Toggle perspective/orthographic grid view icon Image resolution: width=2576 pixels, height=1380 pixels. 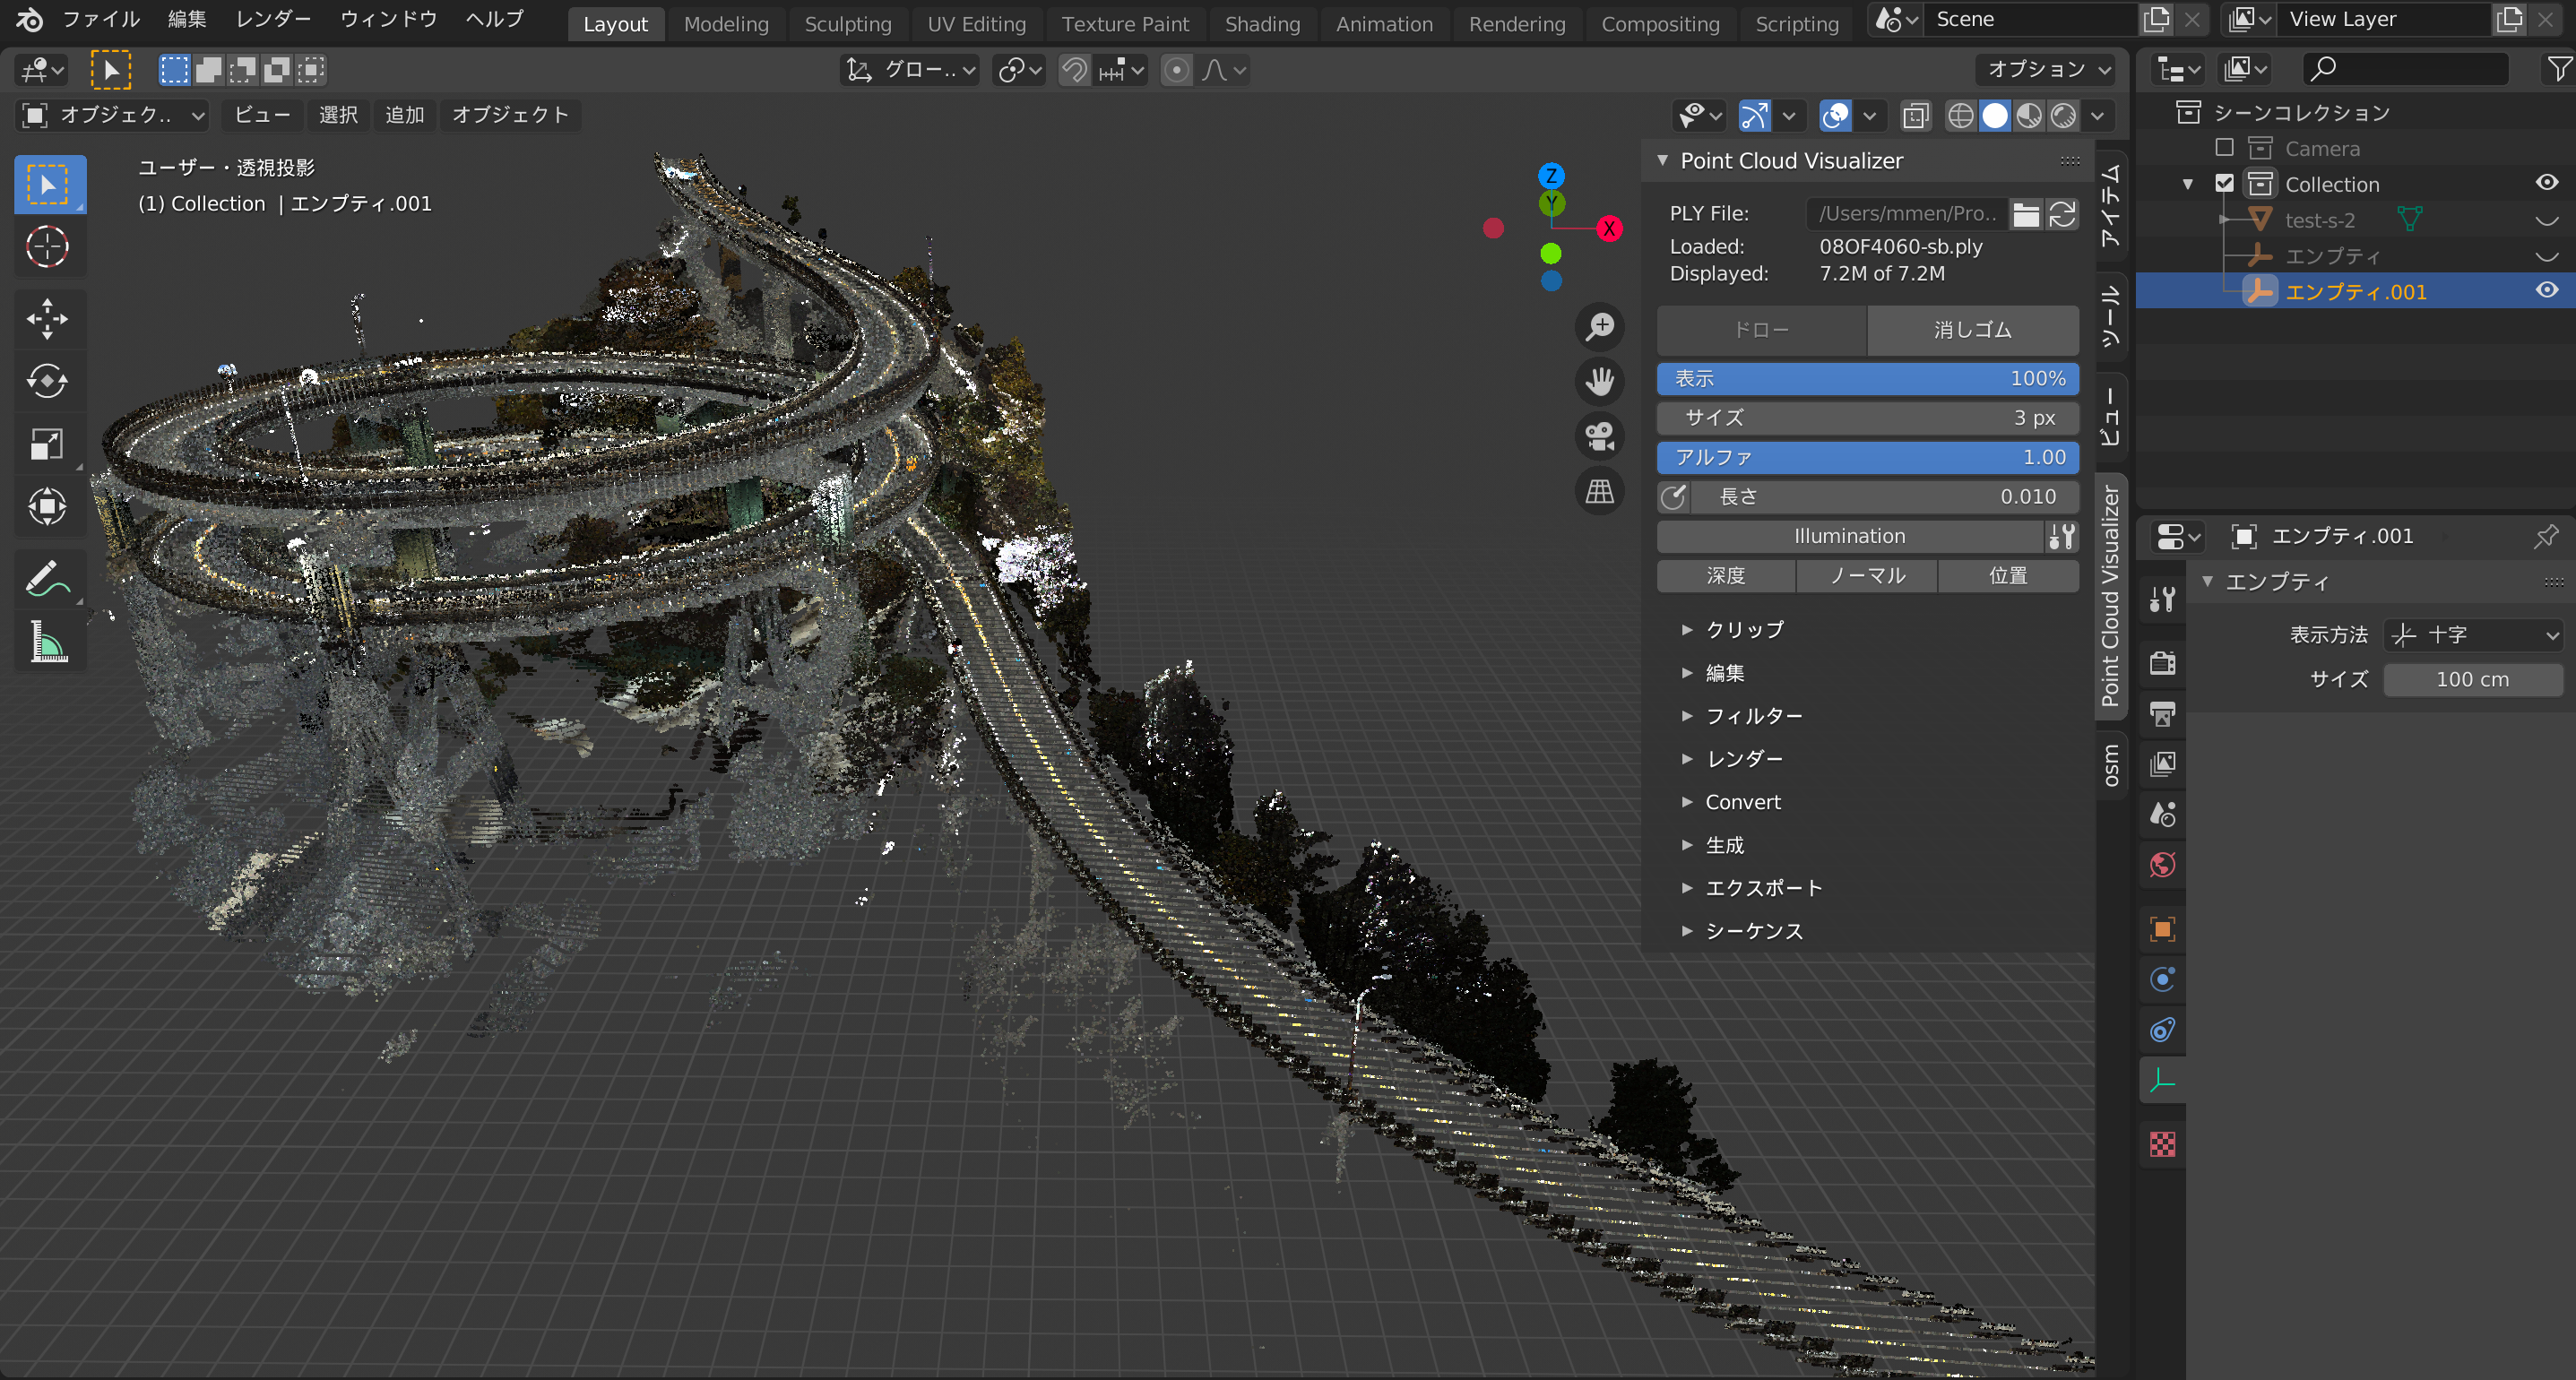pos(1600,491)
